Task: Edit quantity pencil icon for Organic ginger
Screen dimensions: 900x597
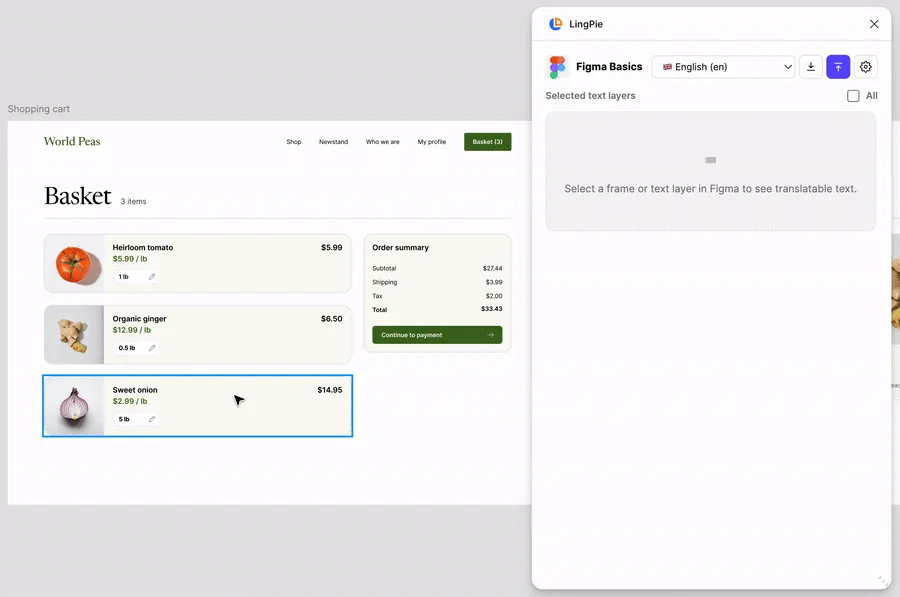Action: click(152, 348)
